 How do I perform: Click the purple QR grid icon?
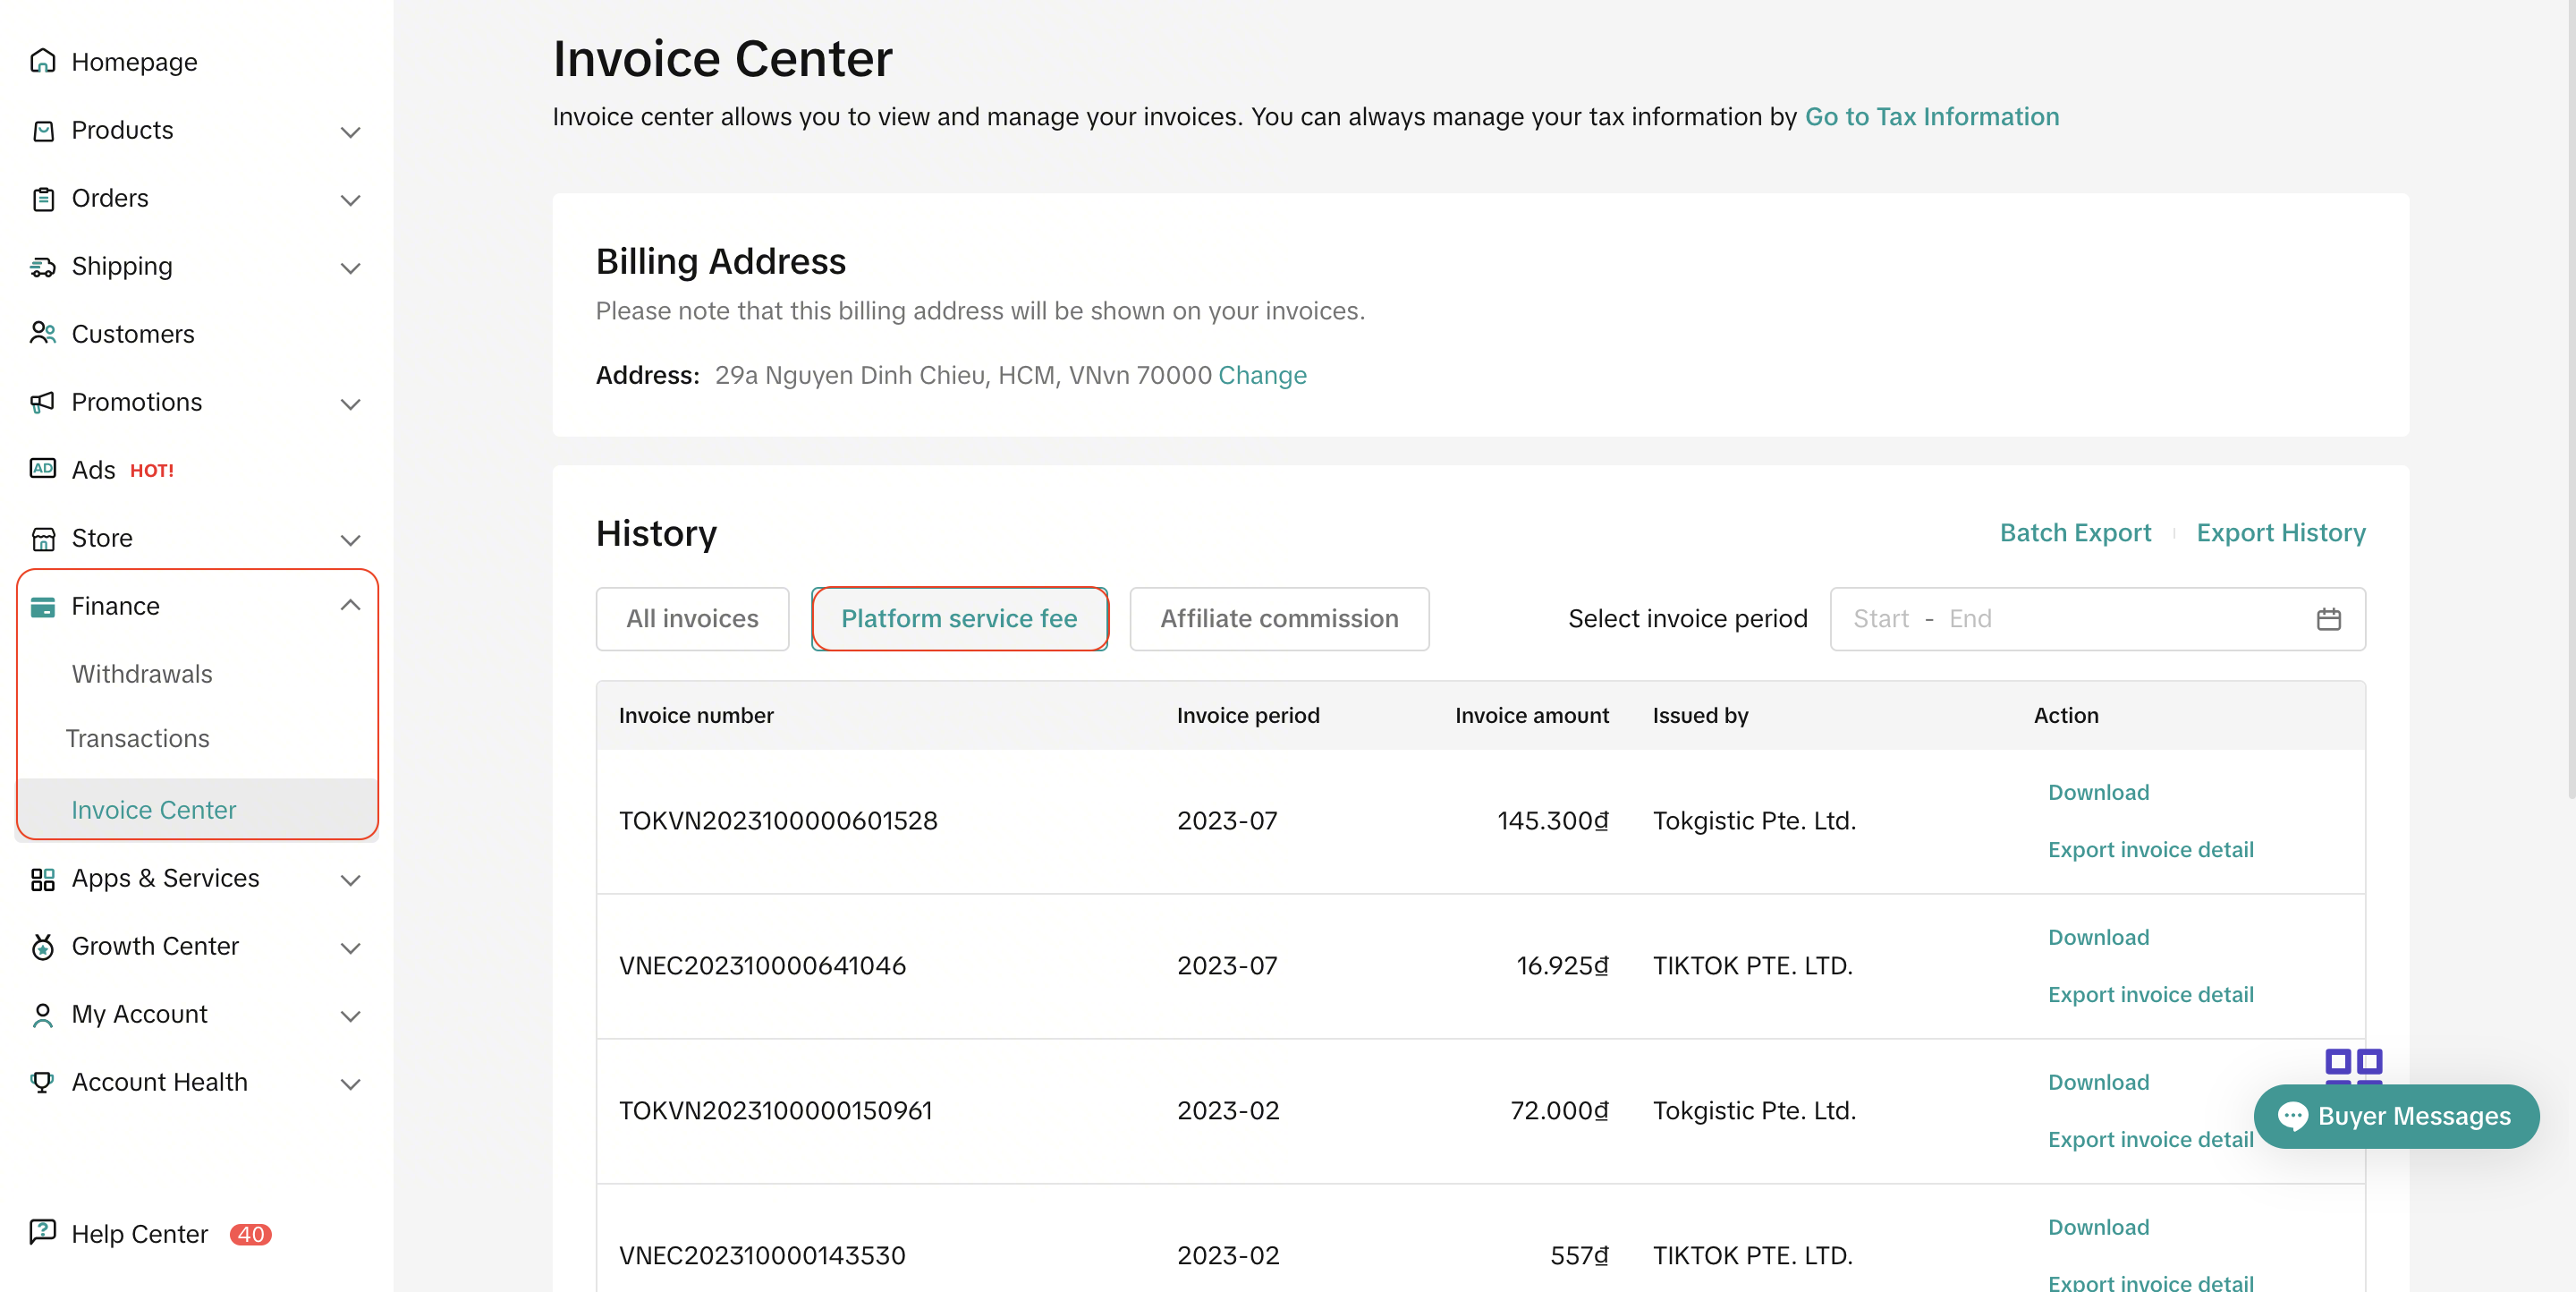click(2353, 1064)
